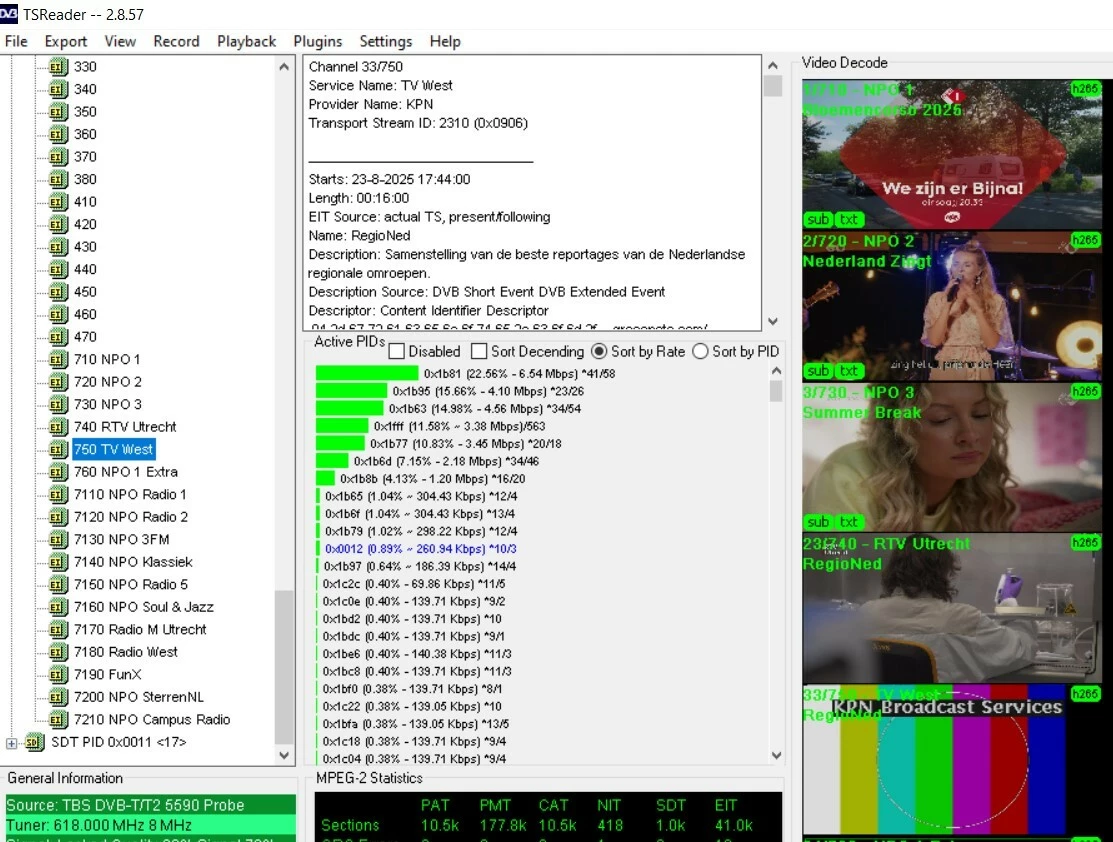1113x842 pixels.
Task: Select PID 0x1b81 bar at 22.56%
Action: pyautogui.click(x=367, y=373)
